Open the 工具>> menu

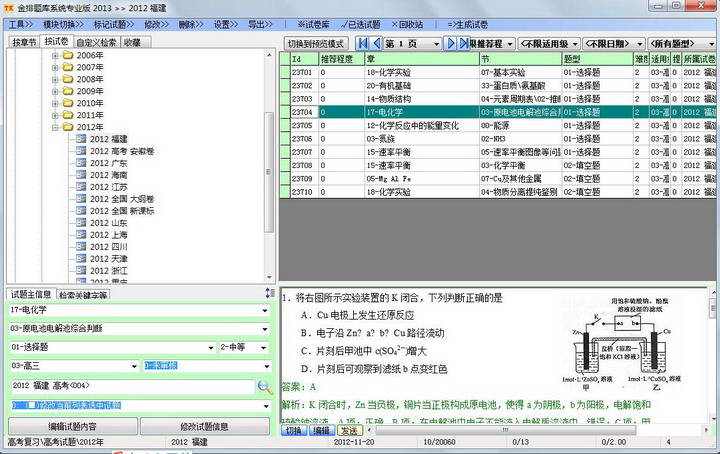21,24
